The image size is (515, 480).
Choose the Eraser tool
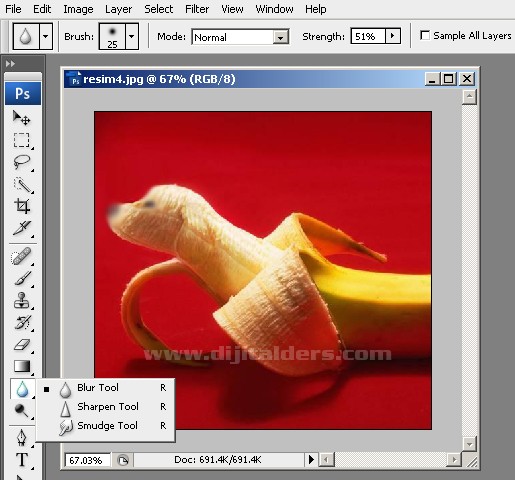[x=22, y=344]
